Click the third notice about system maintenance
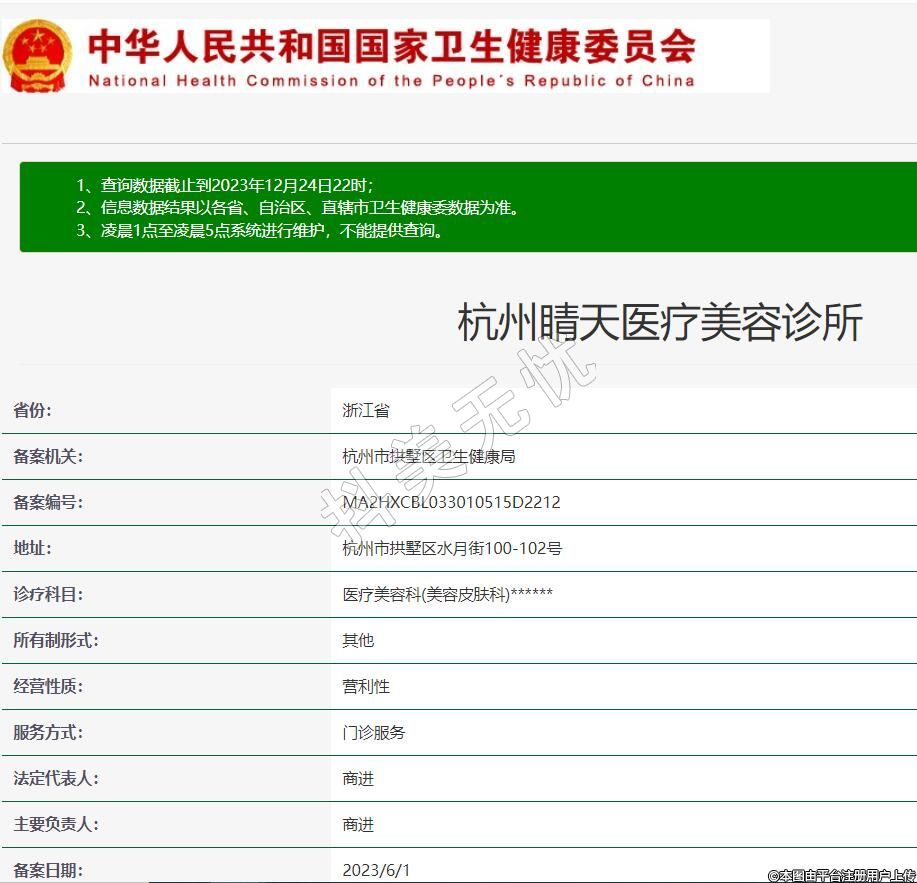 (259, 230)
